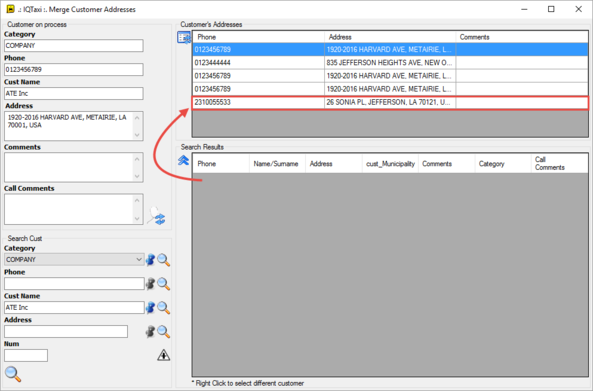Select the 0123444444 Jefferson Heights row
The width and height of the screenshot is (593, 391).
(x=390, y=63)
